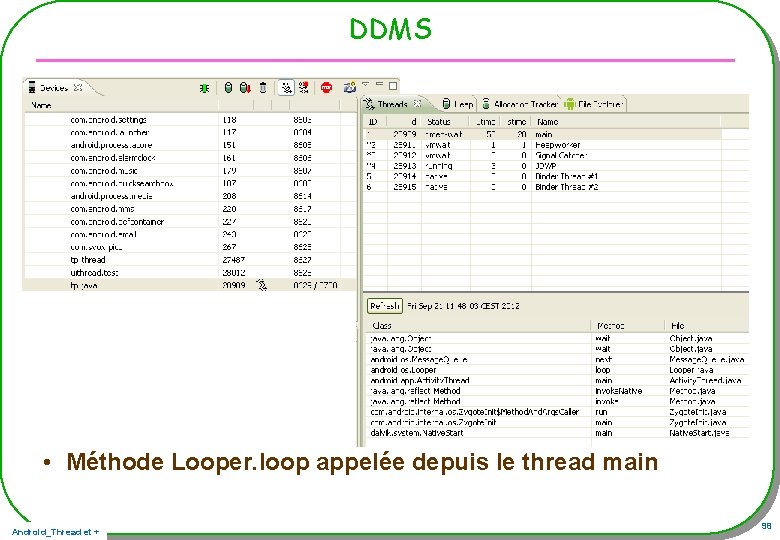Select the com.android.defcontainer process
The image size is (780, 540).
pyautogui.click(x=190, y=222)
